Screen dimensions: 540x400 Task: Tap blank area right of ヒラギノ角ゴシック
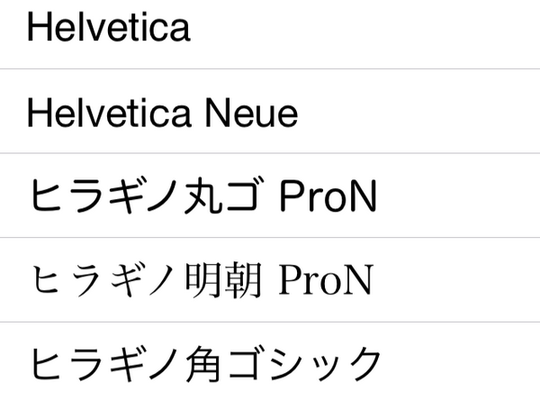pos(461,361)
